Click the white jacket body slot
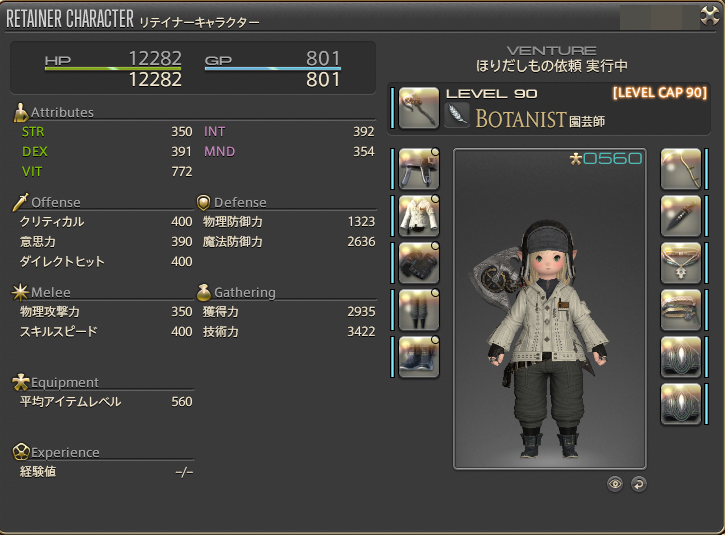The width and height of the screenshot is (725, 535). pos(418,216)
